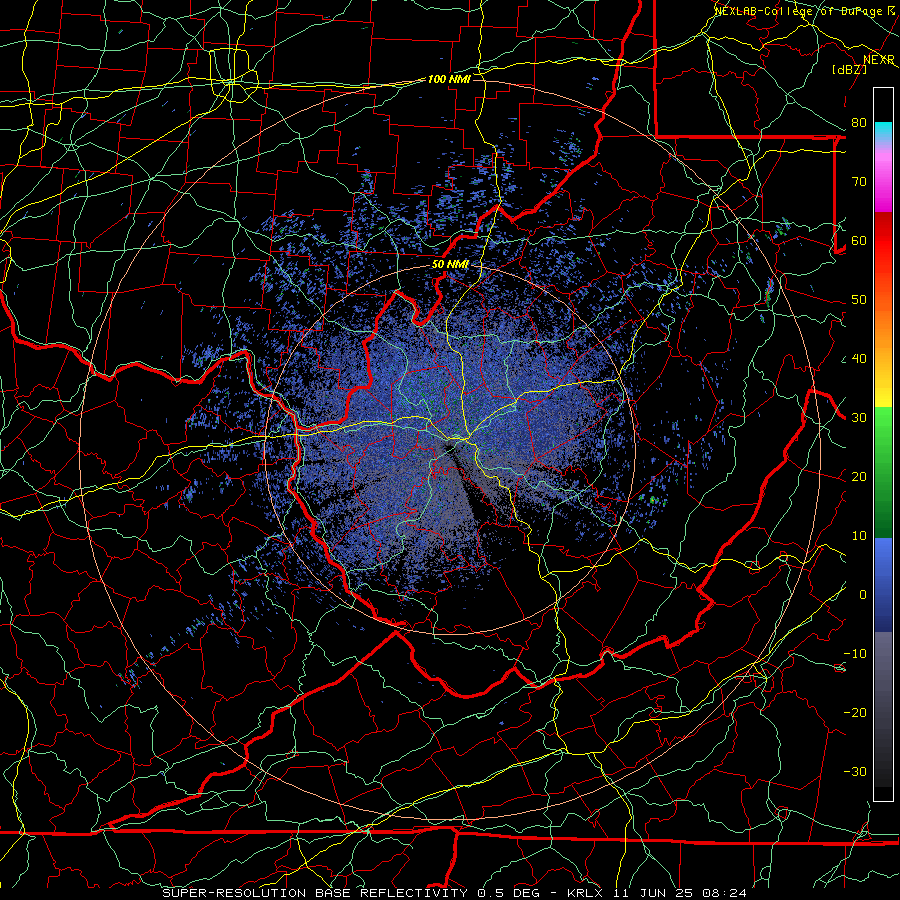Click the dBZ unit label above the legend

pos(849,69)
